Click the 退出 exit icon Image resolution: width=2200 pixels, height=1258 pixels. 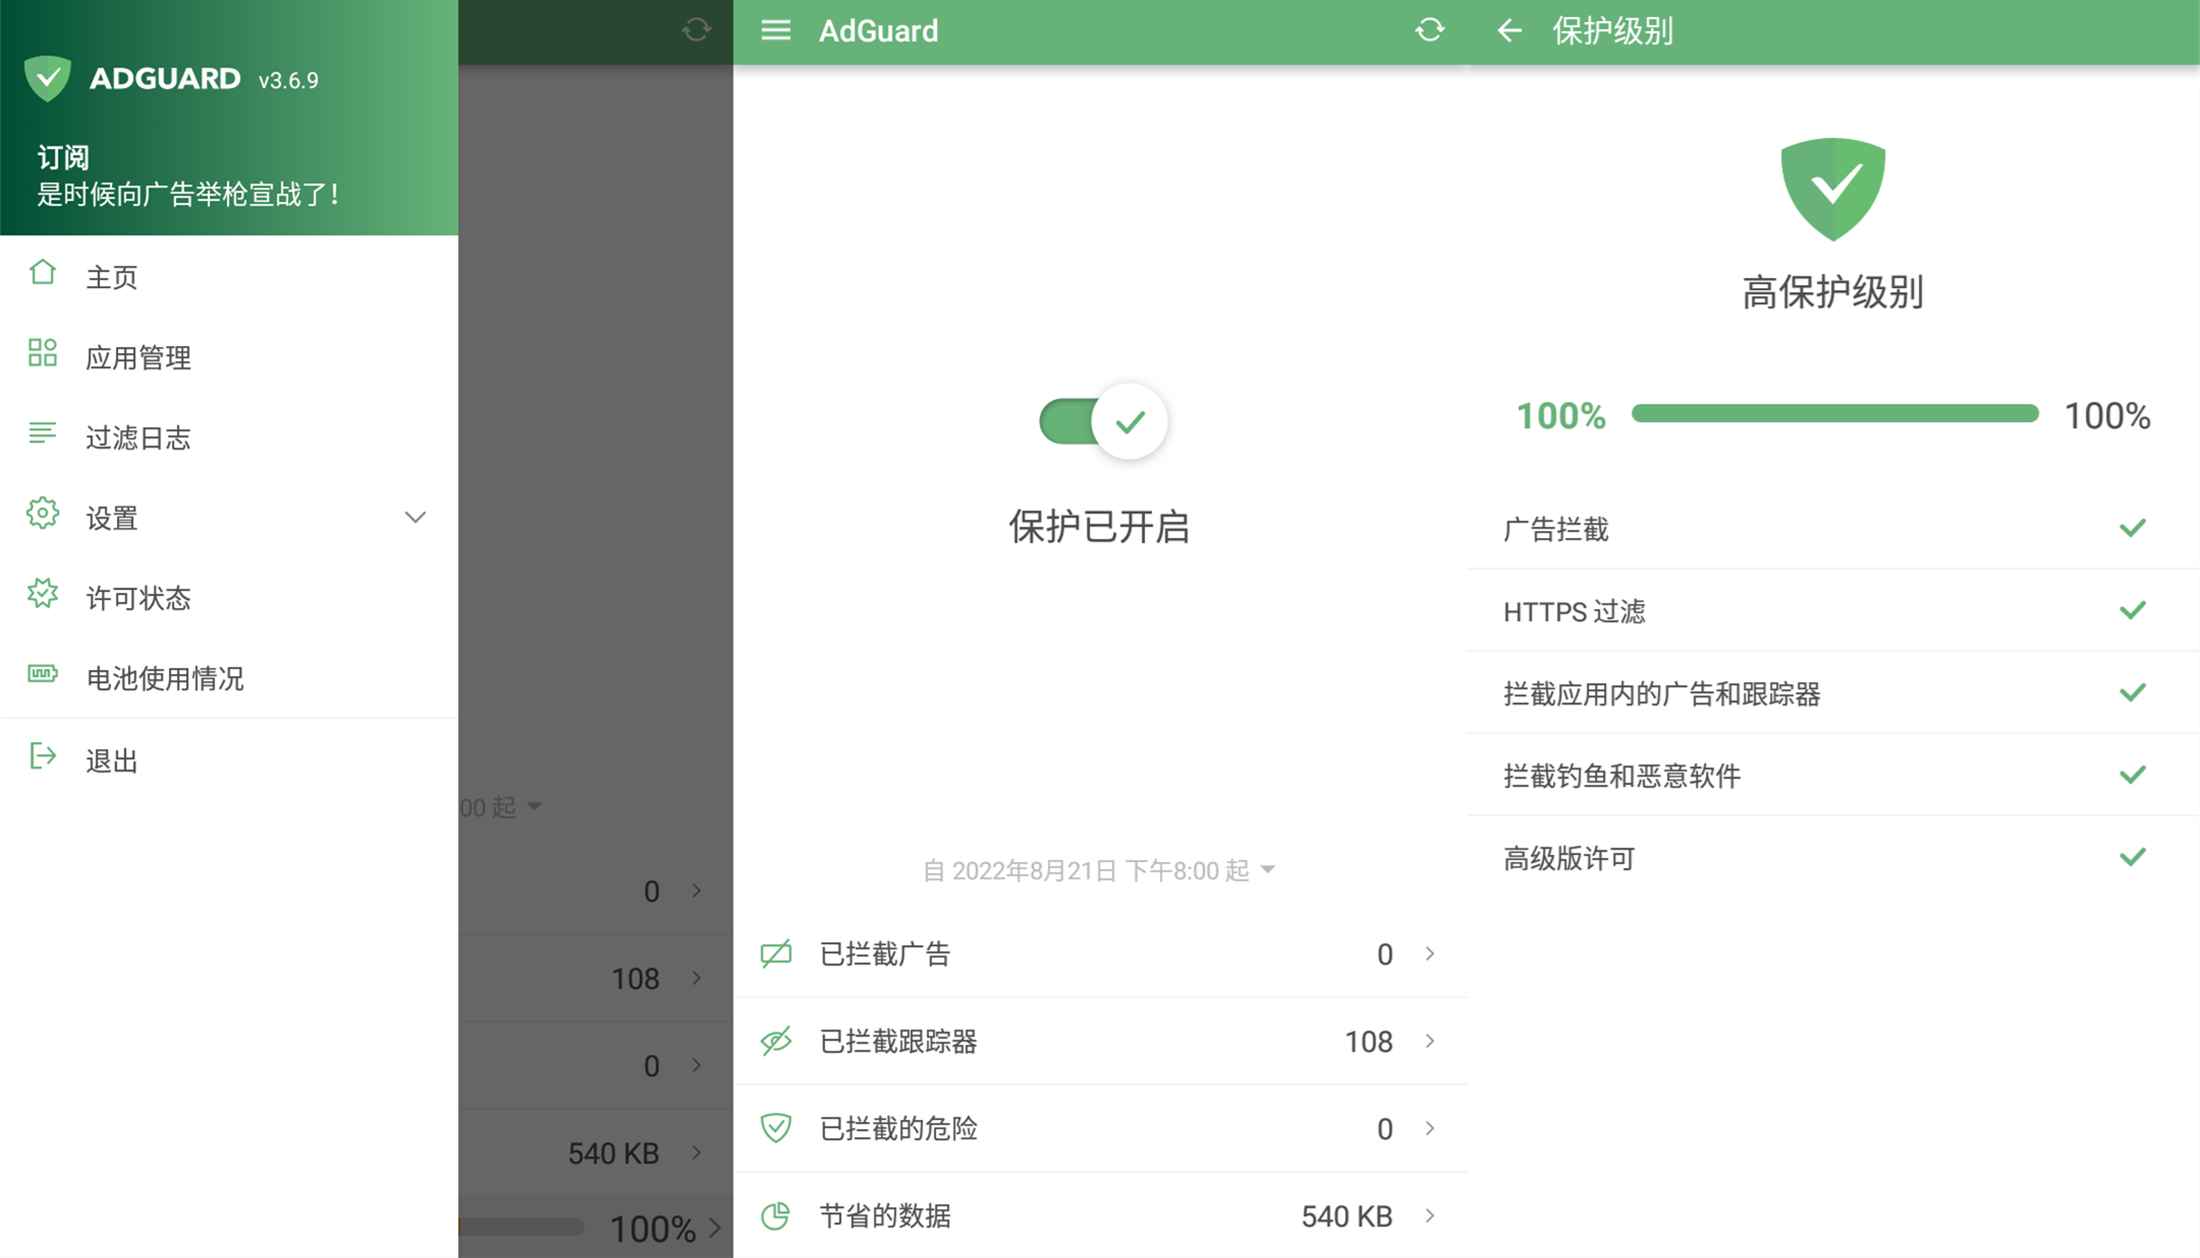[x=43, y=756]
